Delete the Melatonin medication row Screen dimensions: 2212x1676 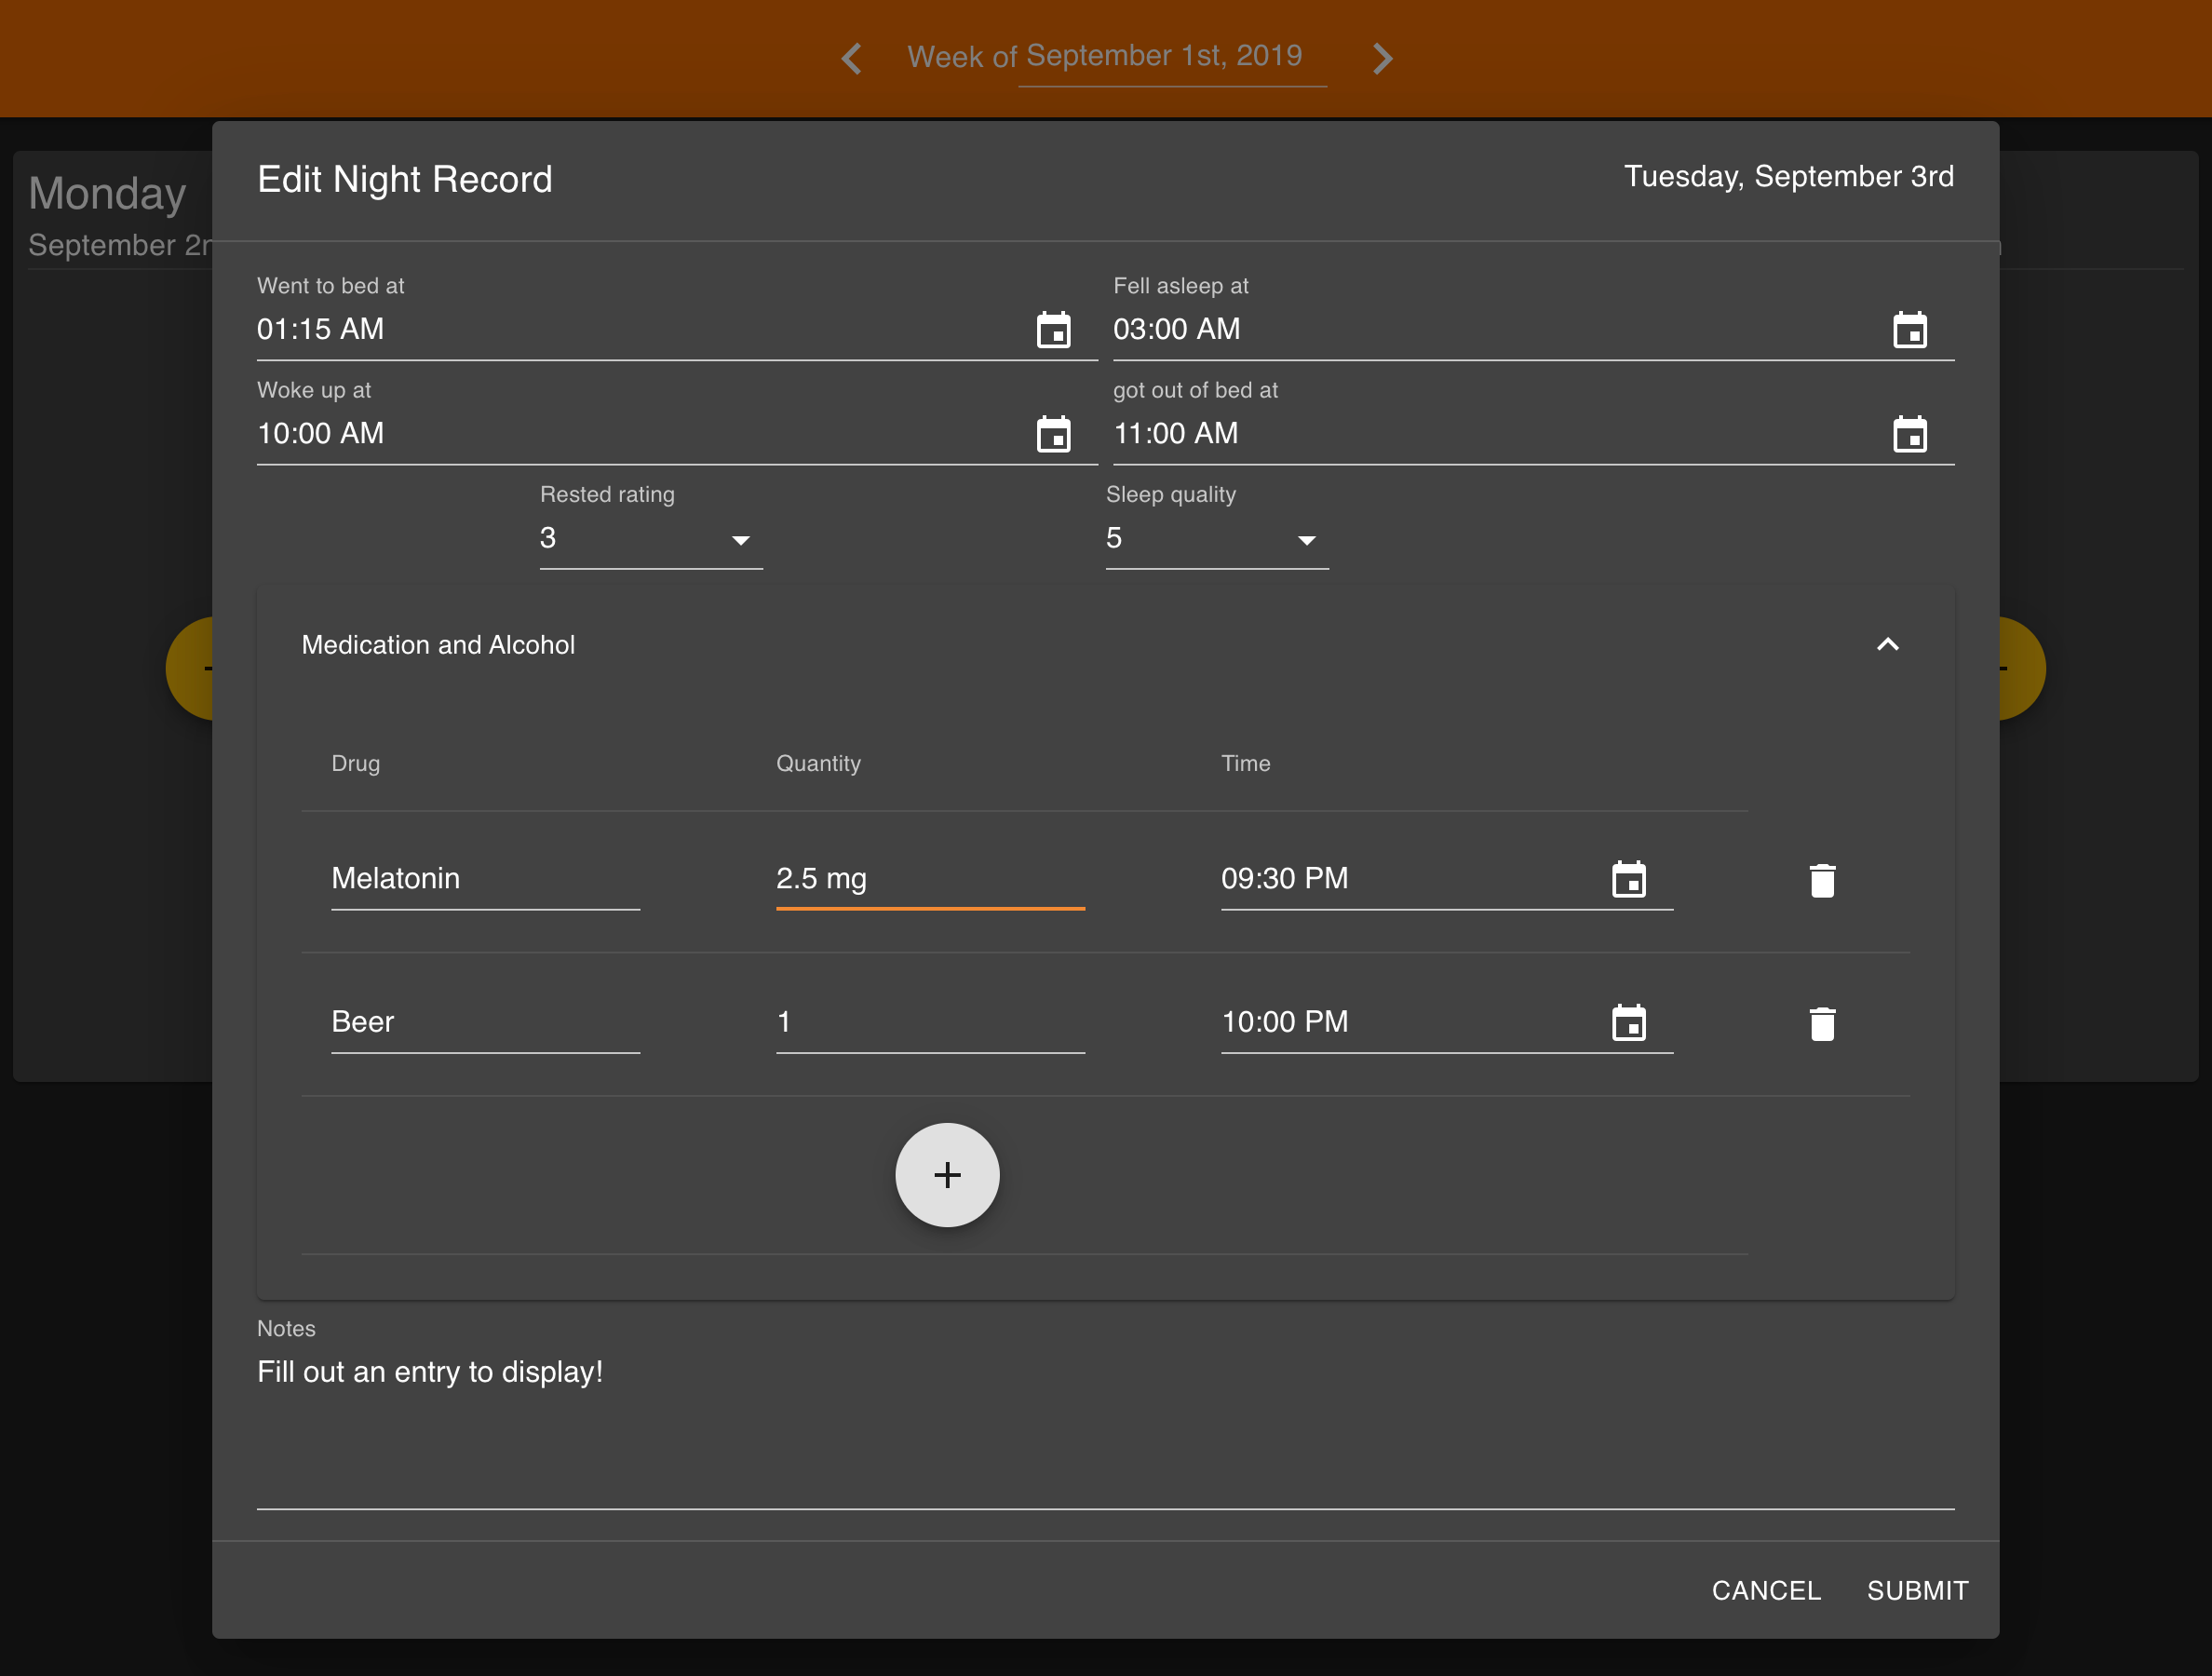pyautogui.click(x=1822, y=879)
